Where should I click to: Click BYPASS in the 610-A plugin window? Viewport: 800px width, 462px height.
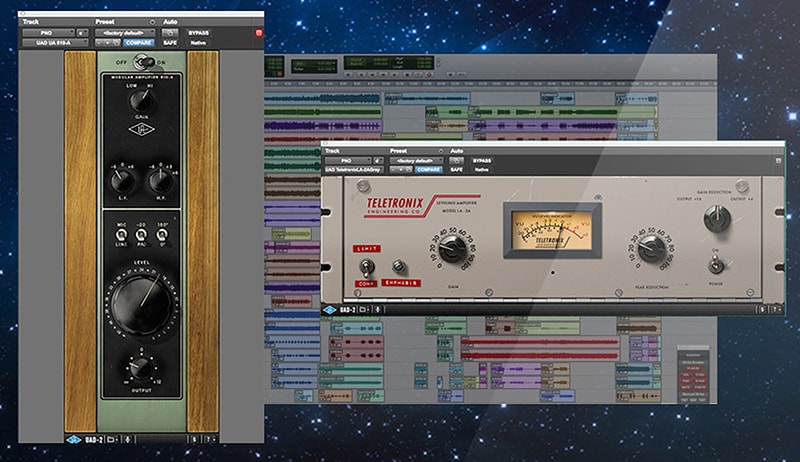pyautogui.click(x=198, y=33)
